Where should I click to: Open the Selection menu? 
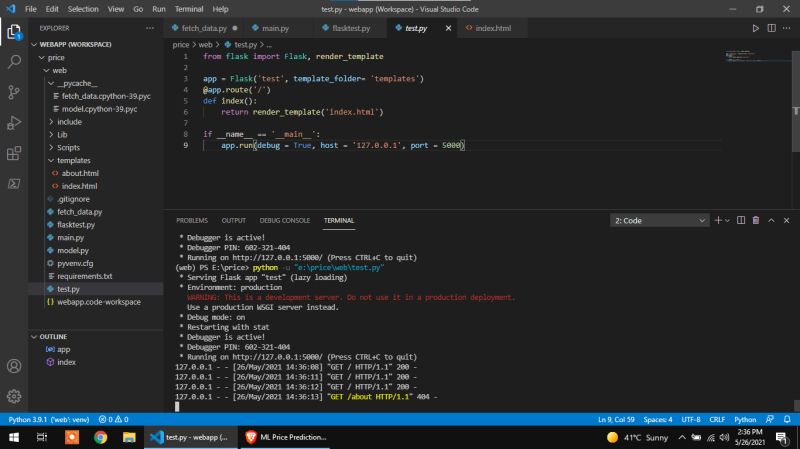pos(83,9)
